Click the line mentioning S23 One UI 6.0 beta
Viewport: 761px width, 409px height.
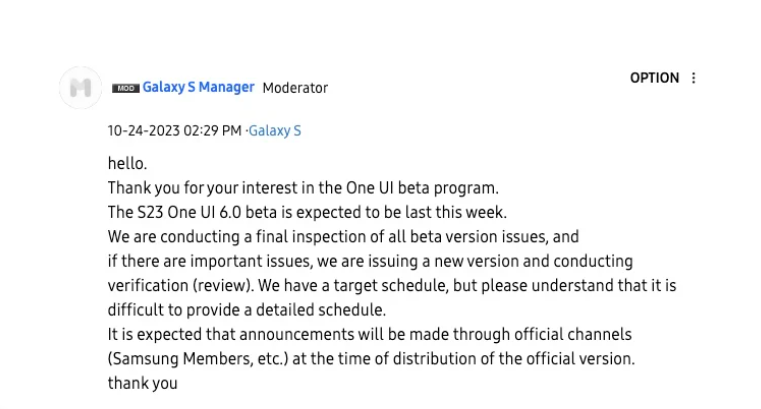pos(307,212)
